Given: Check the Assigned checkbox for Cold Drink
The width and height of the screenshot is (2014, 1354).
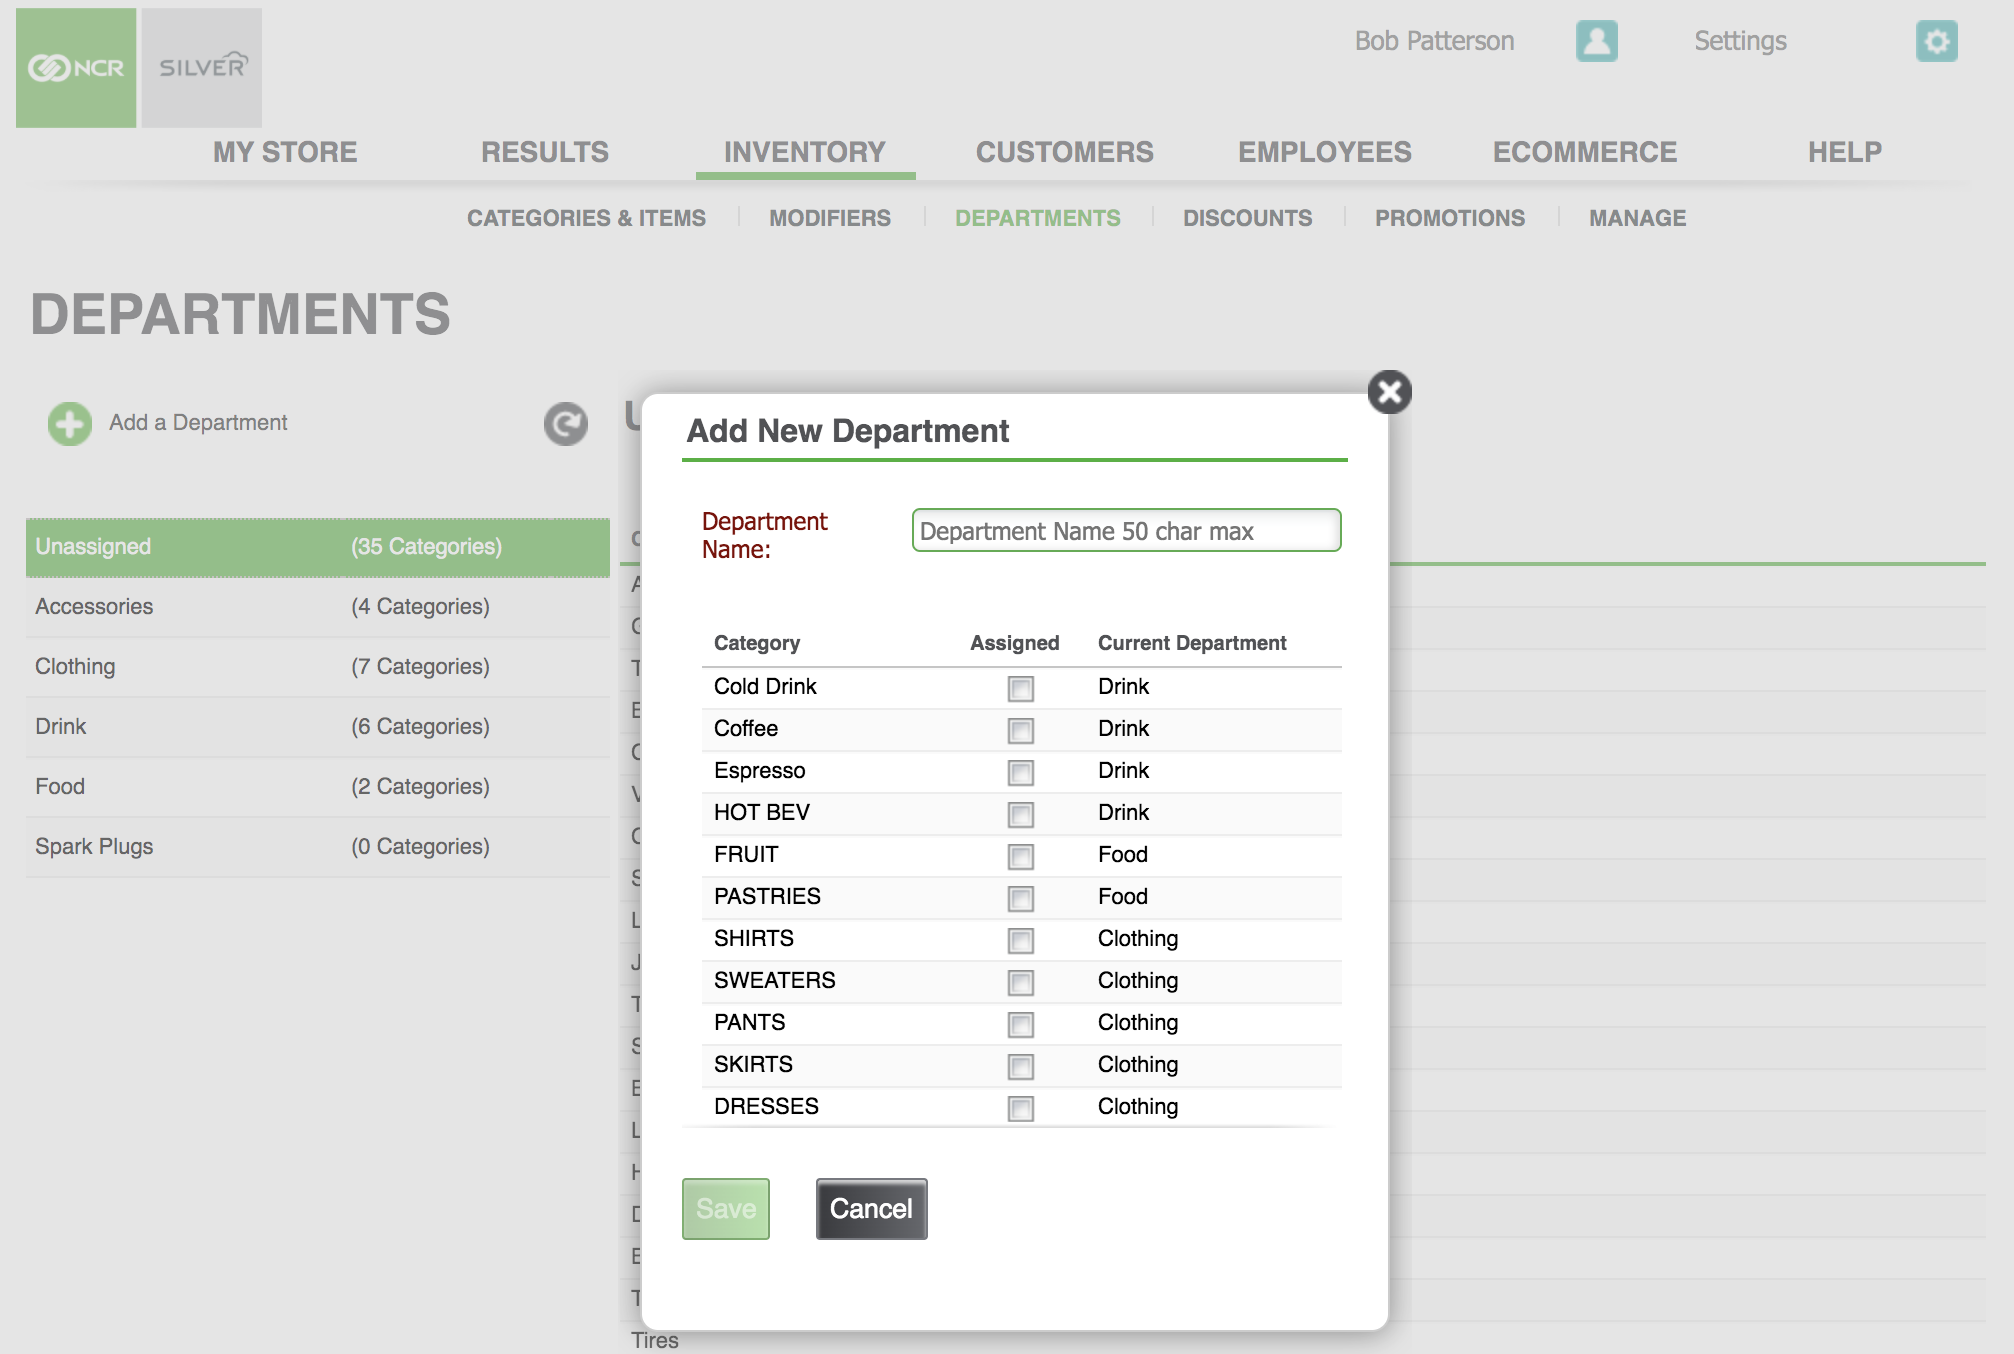Looking at the screenshot, I should (1021, 685).
